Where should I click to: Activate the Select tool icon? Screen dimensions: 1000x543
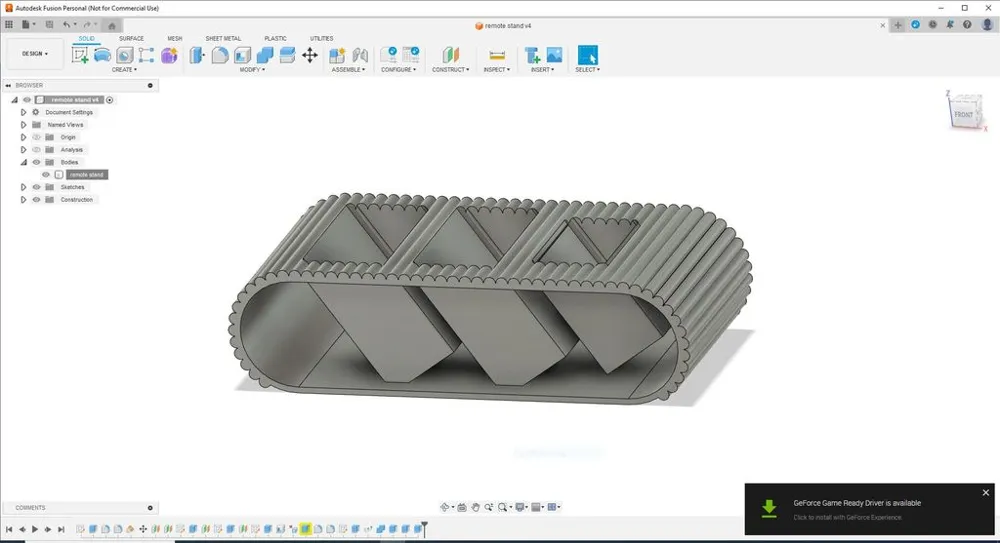pos(587,55)
